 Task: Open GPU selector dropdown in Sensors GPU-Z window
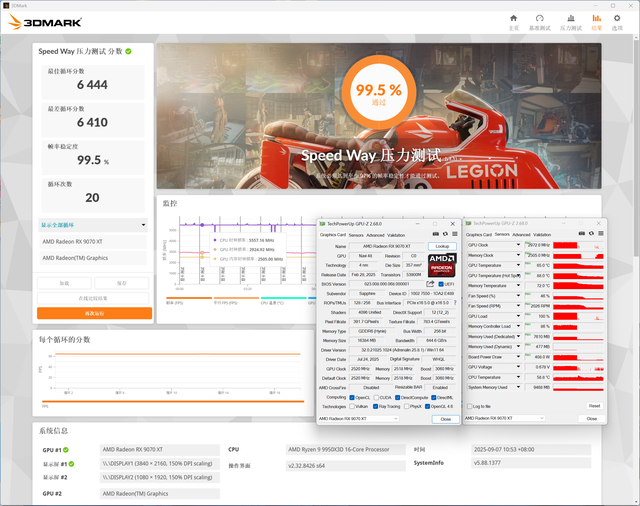click(504, 418)
